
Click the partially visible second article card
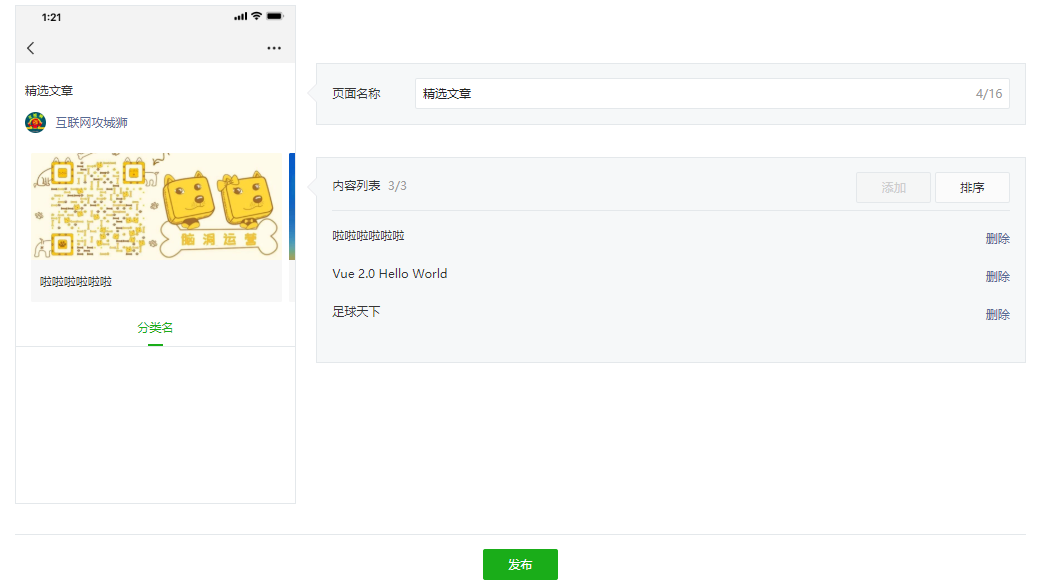pos(292,227)
